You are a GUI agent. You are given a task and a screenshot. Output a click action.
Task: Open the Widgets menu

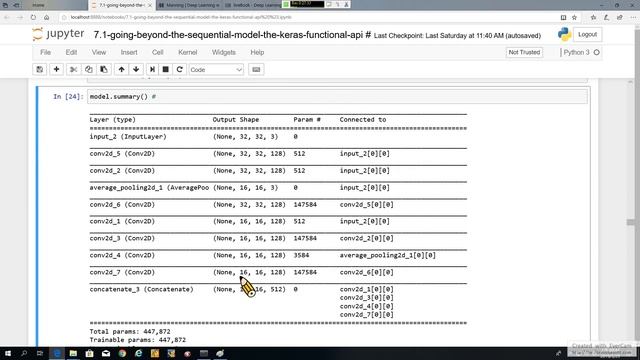click(223, 52)
